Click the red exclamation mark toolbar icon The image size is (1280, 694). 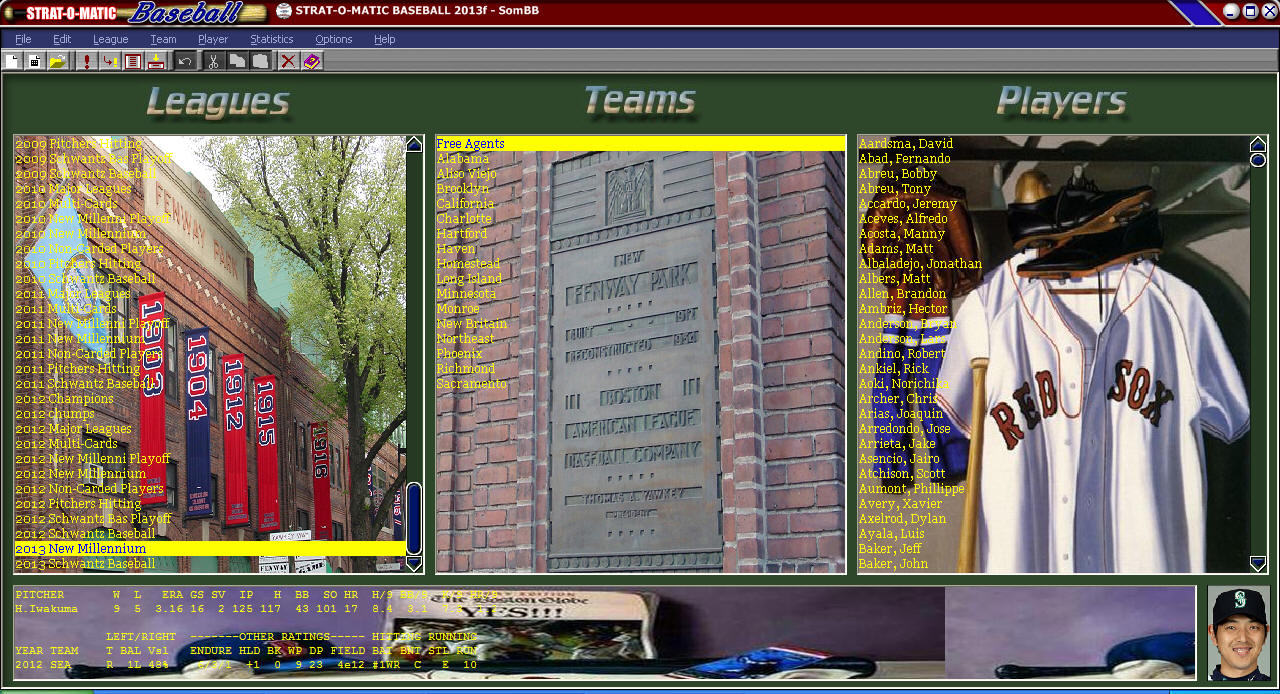(x=87, y=61)
